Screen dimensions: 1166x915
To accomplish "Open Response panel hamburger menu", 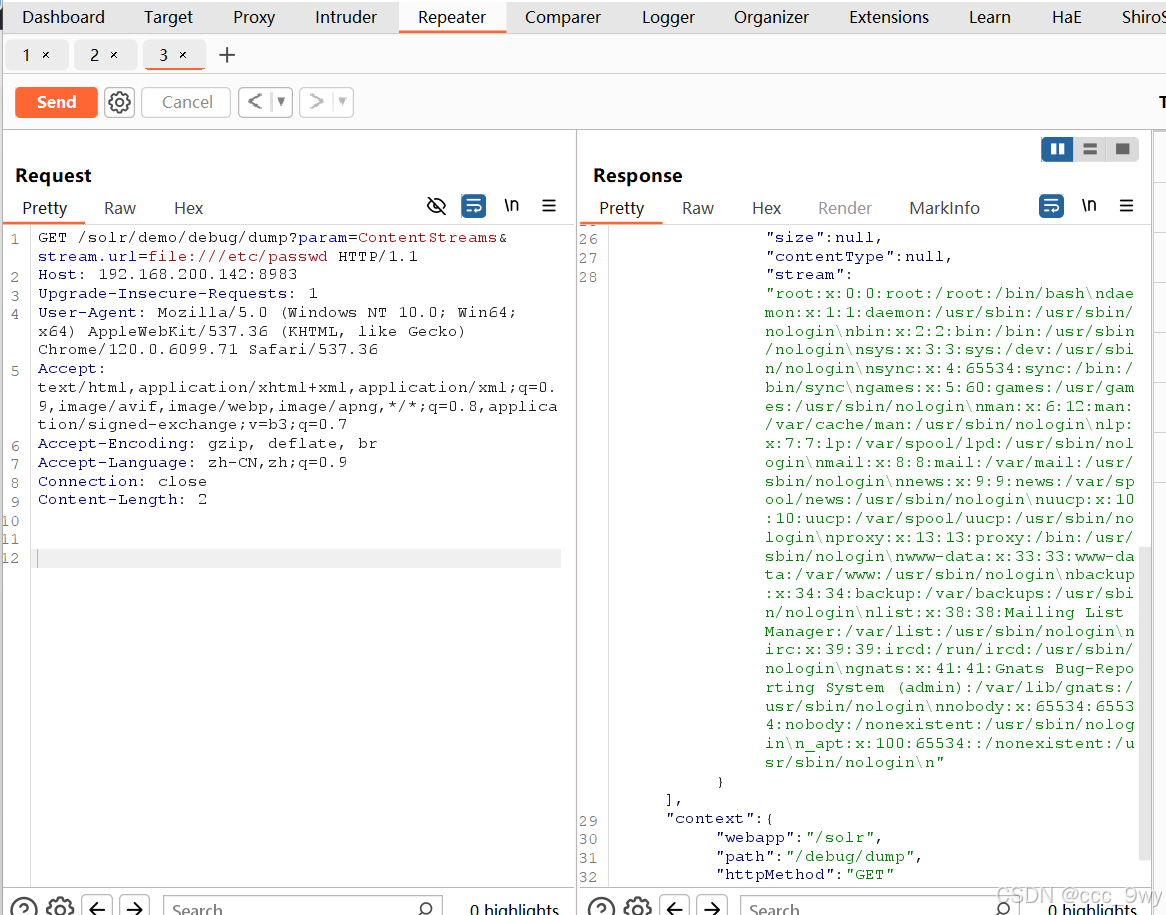I will [x=1127, y=206].
